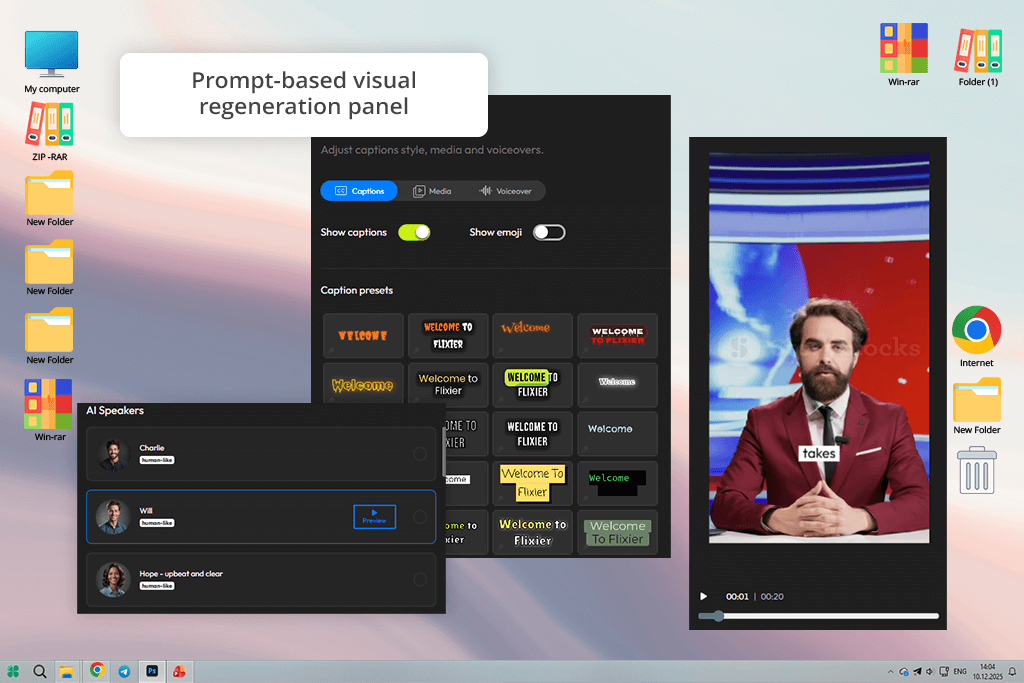The width and height of the screenshot is (1024, 683).
Task: Click the Telegram tray icon
Action: [918, 671]
